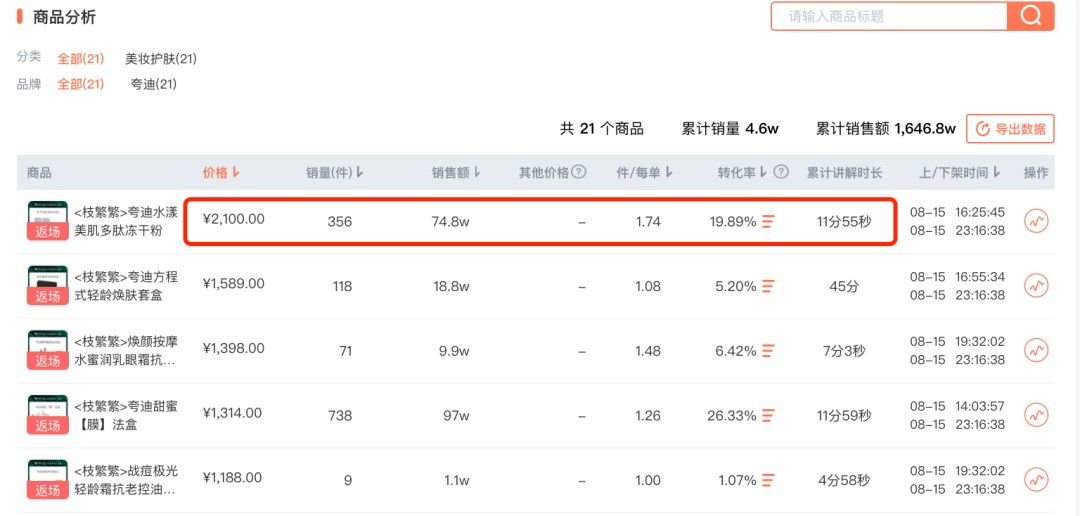Sort by 上/下架时间 column
The image size is (1080, 516).
pyautogui.click(x=959, y=172)
